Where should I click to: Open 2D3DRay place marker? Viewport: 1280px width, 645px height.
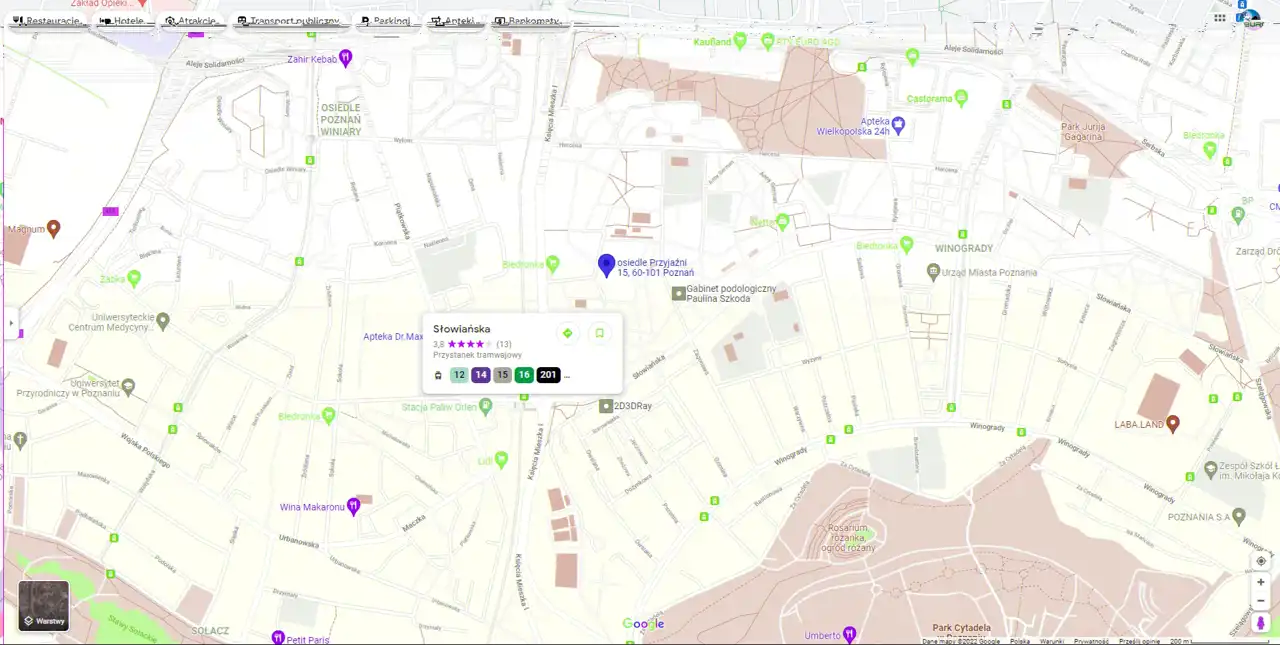[605, 405]
